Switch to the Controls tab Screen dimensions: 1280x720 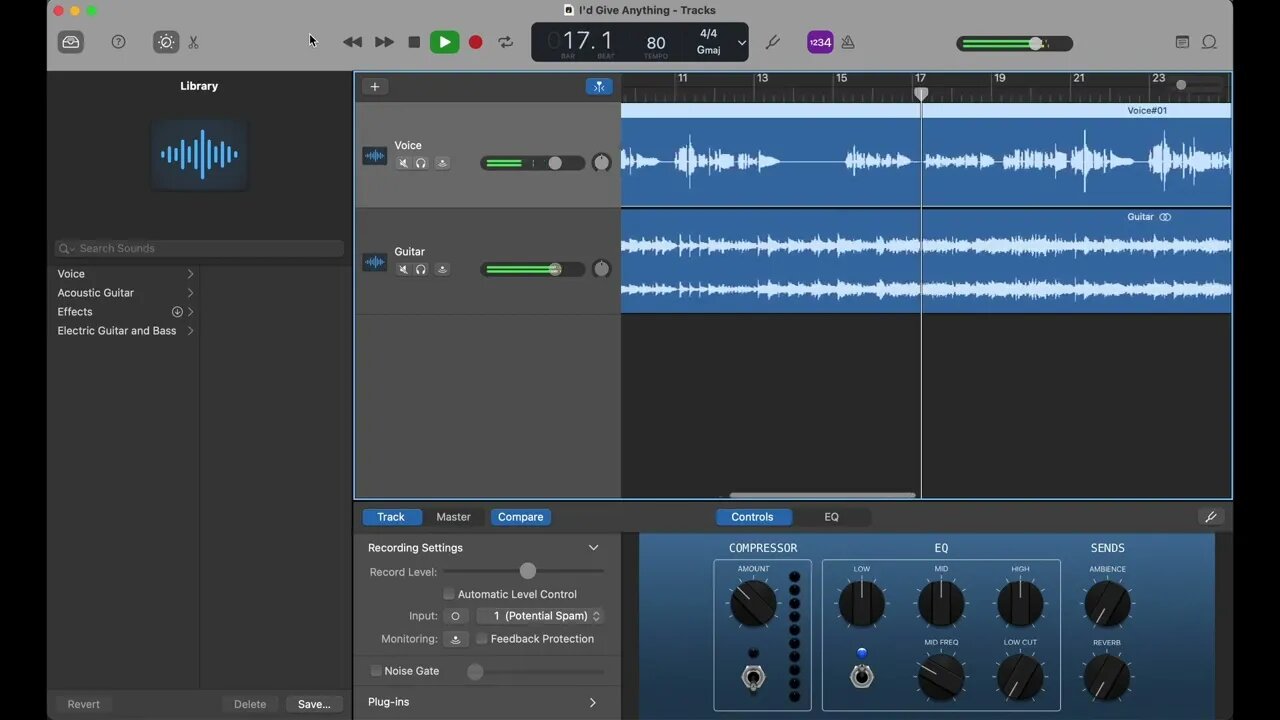pyautogui.click(x=753, y=517)
